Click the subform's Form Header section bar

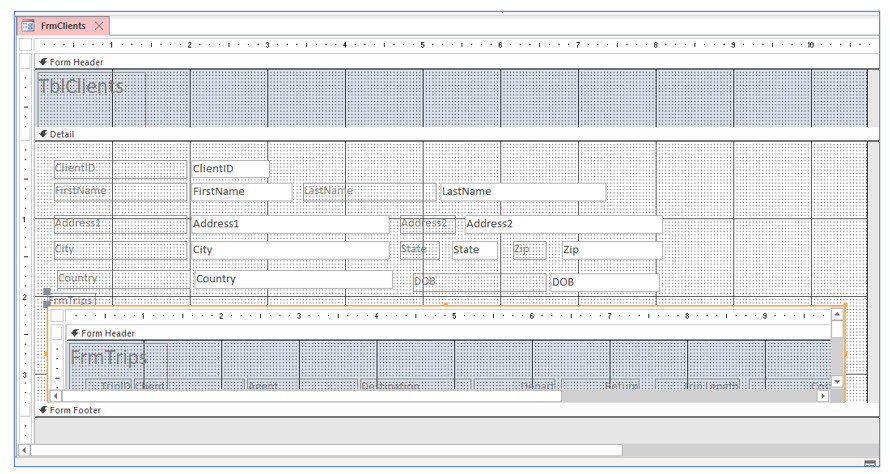pos(448,333)
